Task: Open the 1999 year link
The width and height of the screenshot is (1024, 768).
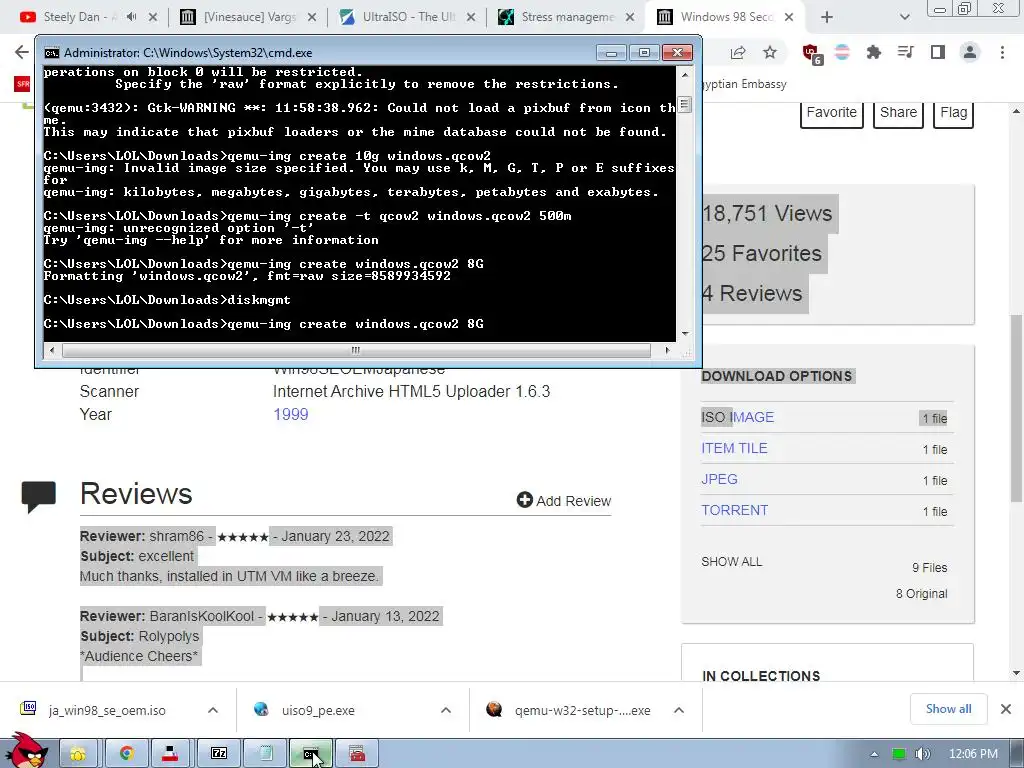Action: pos(291,415)
